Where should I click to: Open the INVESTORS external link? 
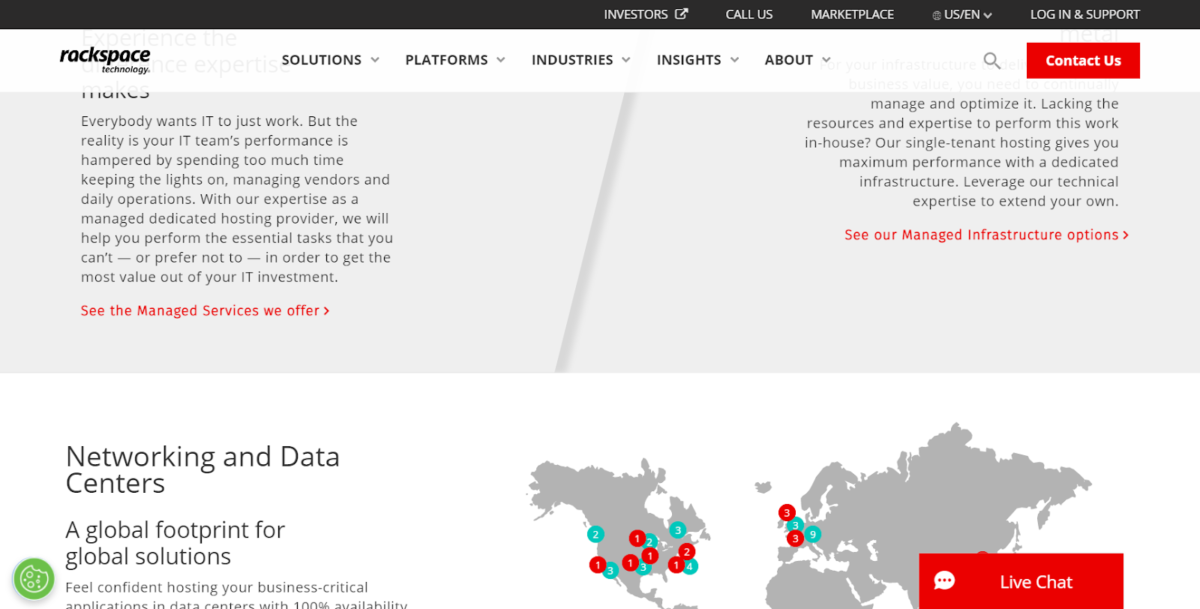click(645, 14)
